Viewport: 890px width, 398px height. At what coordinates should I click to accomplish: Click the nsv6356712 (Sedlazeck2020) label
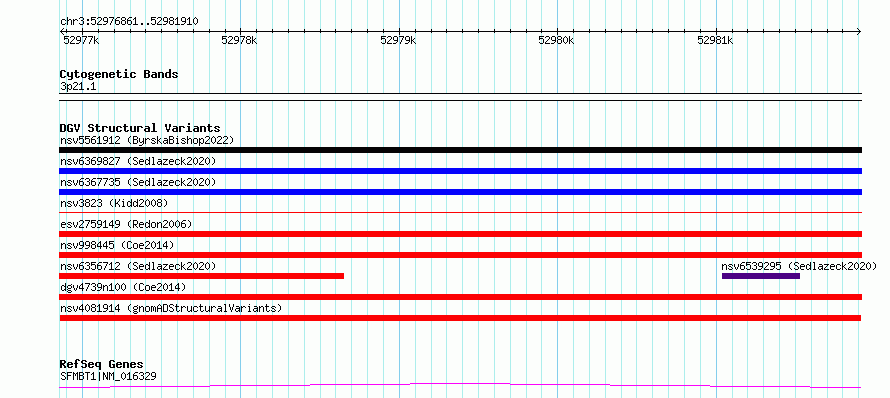click(138, 266)
